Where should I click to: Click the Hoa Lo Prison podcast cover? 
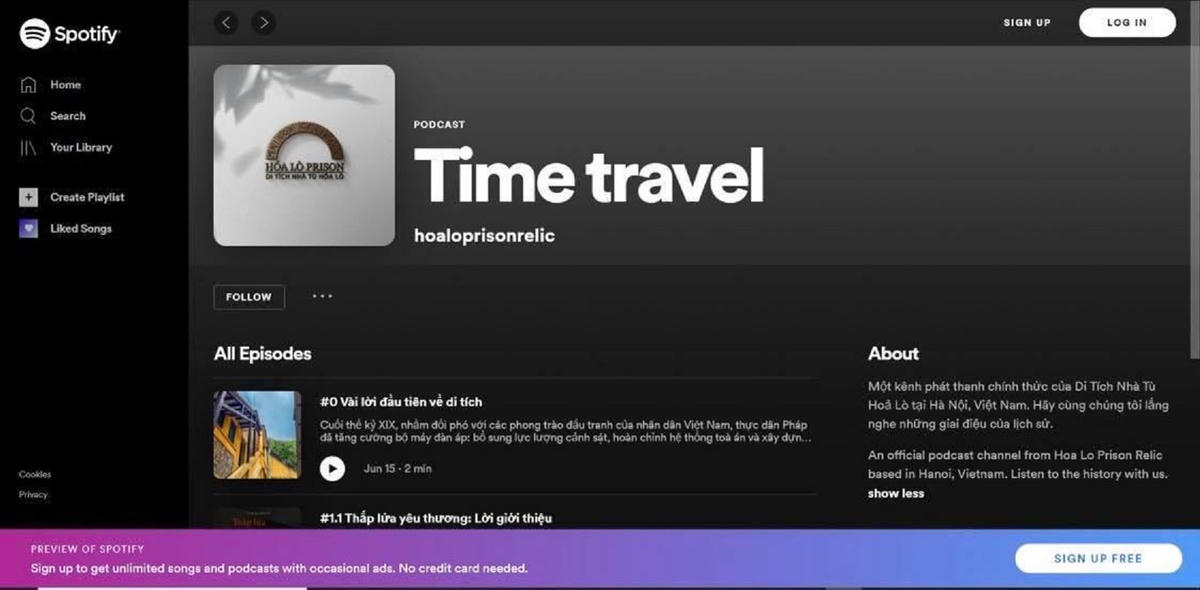tap(304, 155)
